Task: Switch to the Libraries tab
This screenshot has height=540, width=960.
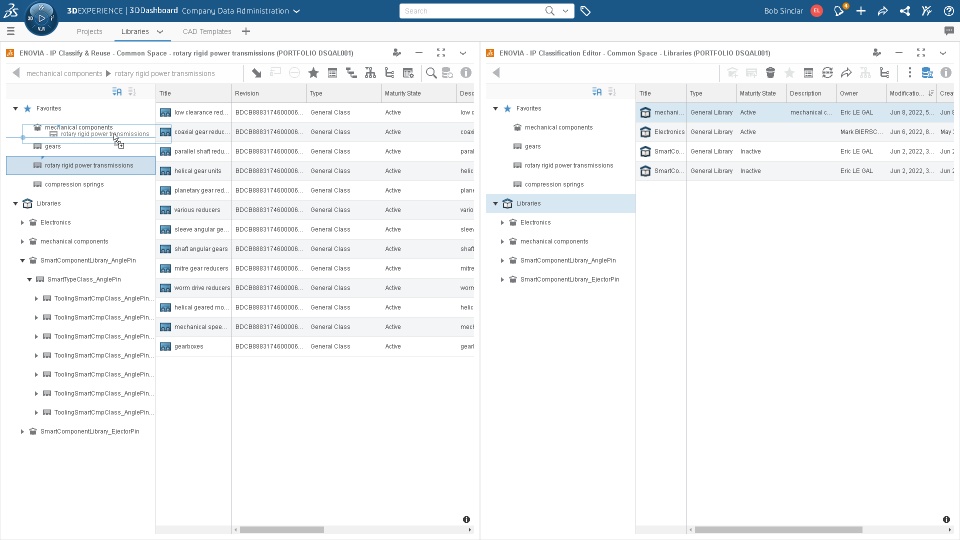Action: click(135, 31)
